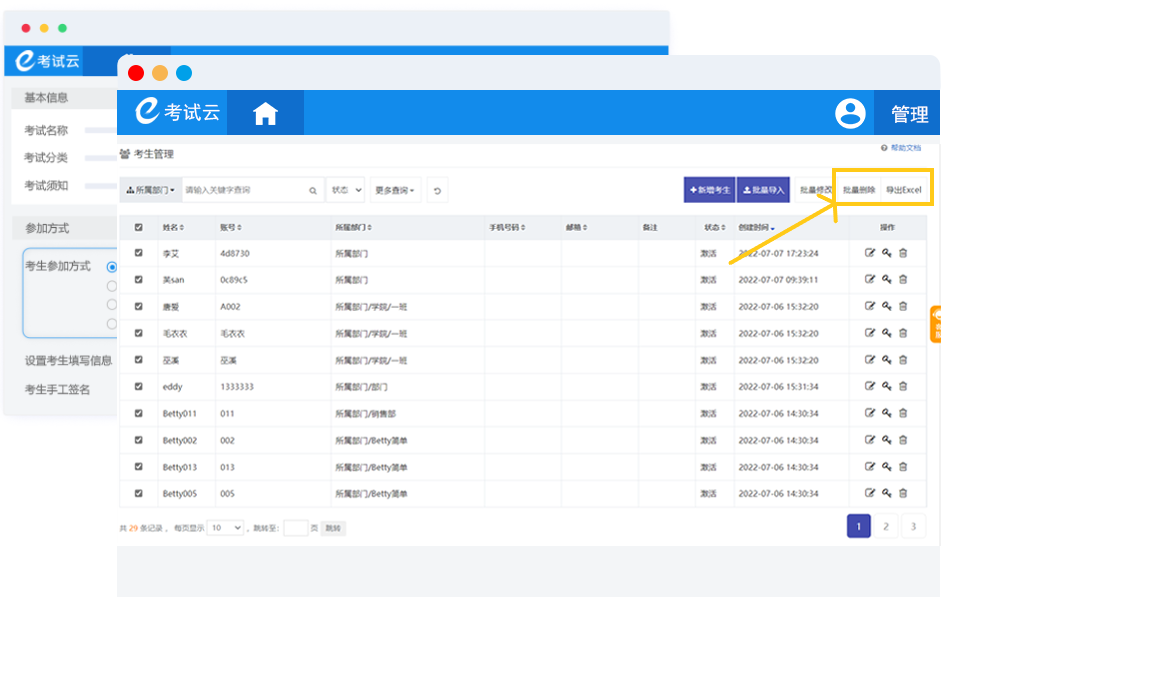Open the 管理 menu in the header
Viewport: 1155px width, 680px height.
click(x=909, y=114)
